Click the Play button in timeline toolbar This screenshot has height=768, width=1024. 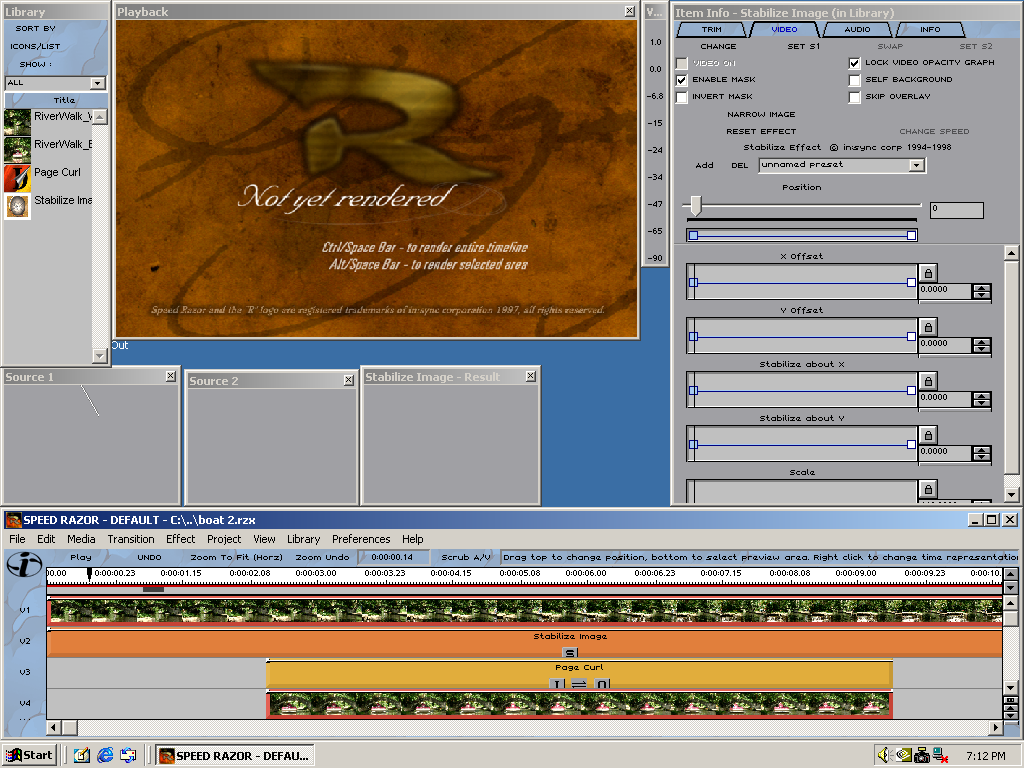point(81,557)
